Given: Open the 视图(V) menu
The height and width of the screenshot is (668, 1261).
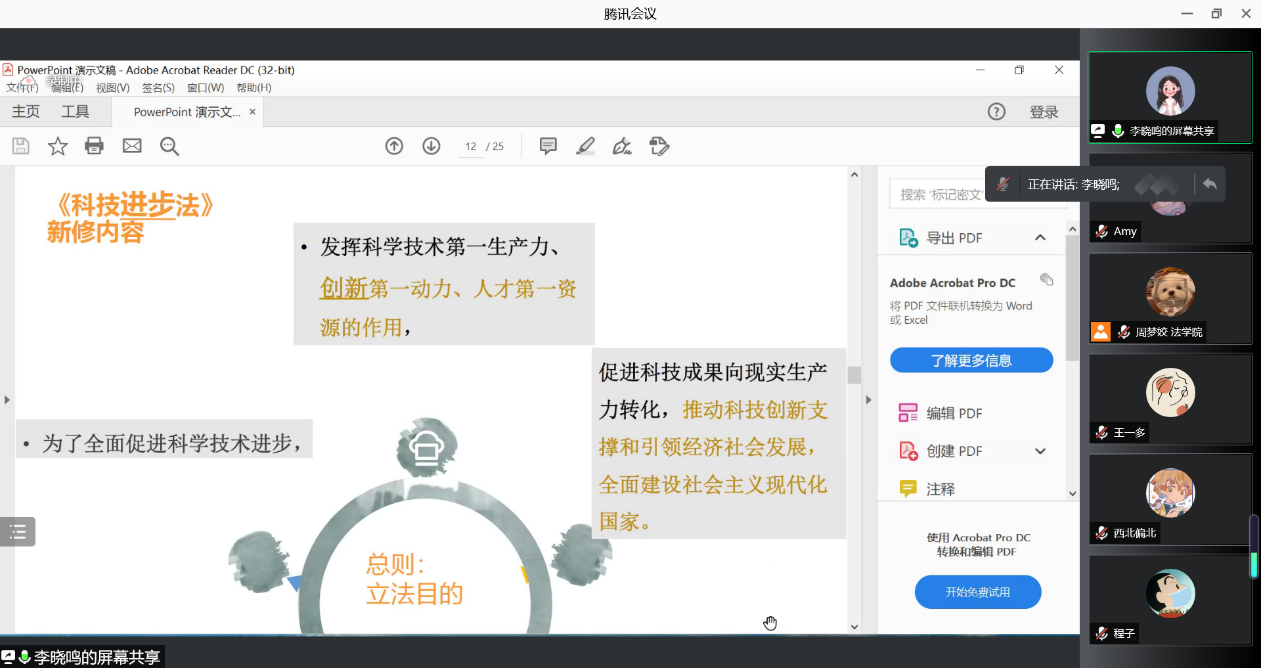Looking at the screenshot, I should coord(113,88).
